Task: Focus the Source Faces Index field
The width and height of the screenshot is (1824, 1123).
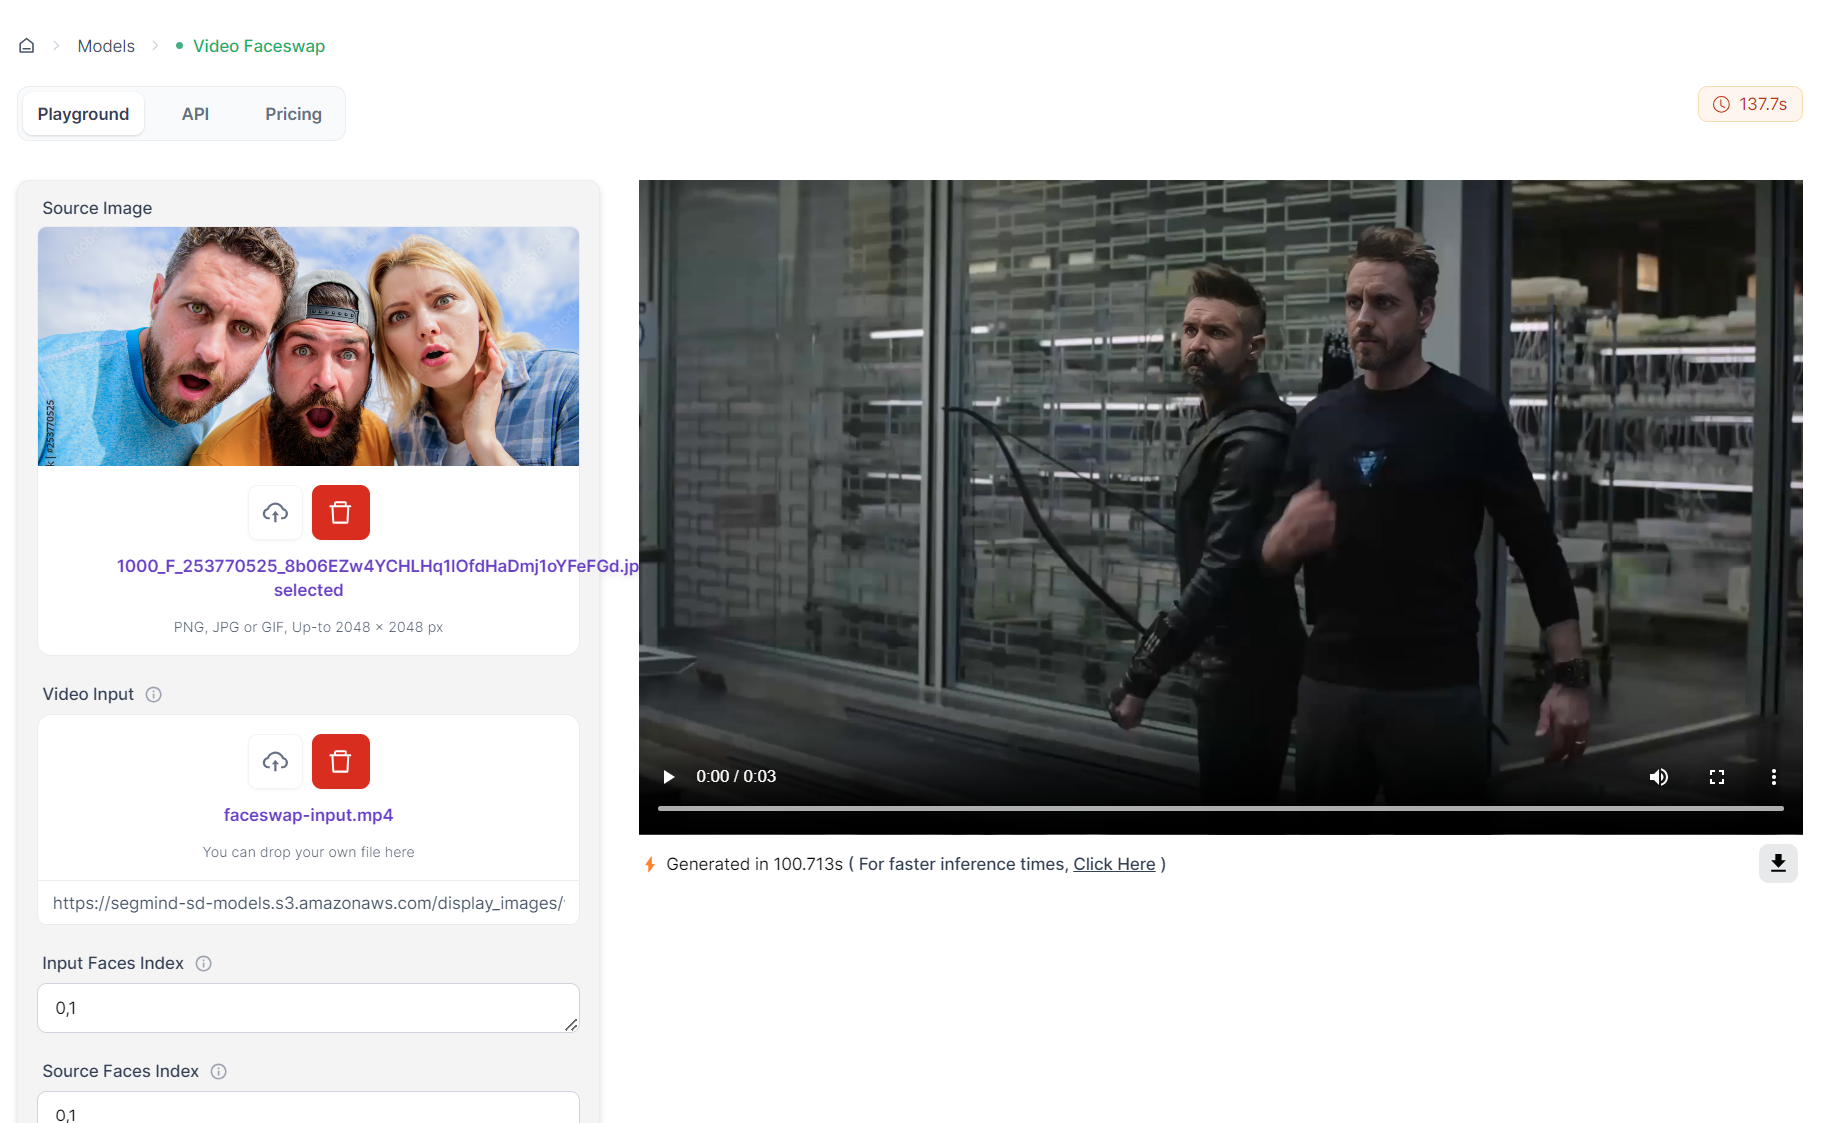Action: coord(308,1108)
